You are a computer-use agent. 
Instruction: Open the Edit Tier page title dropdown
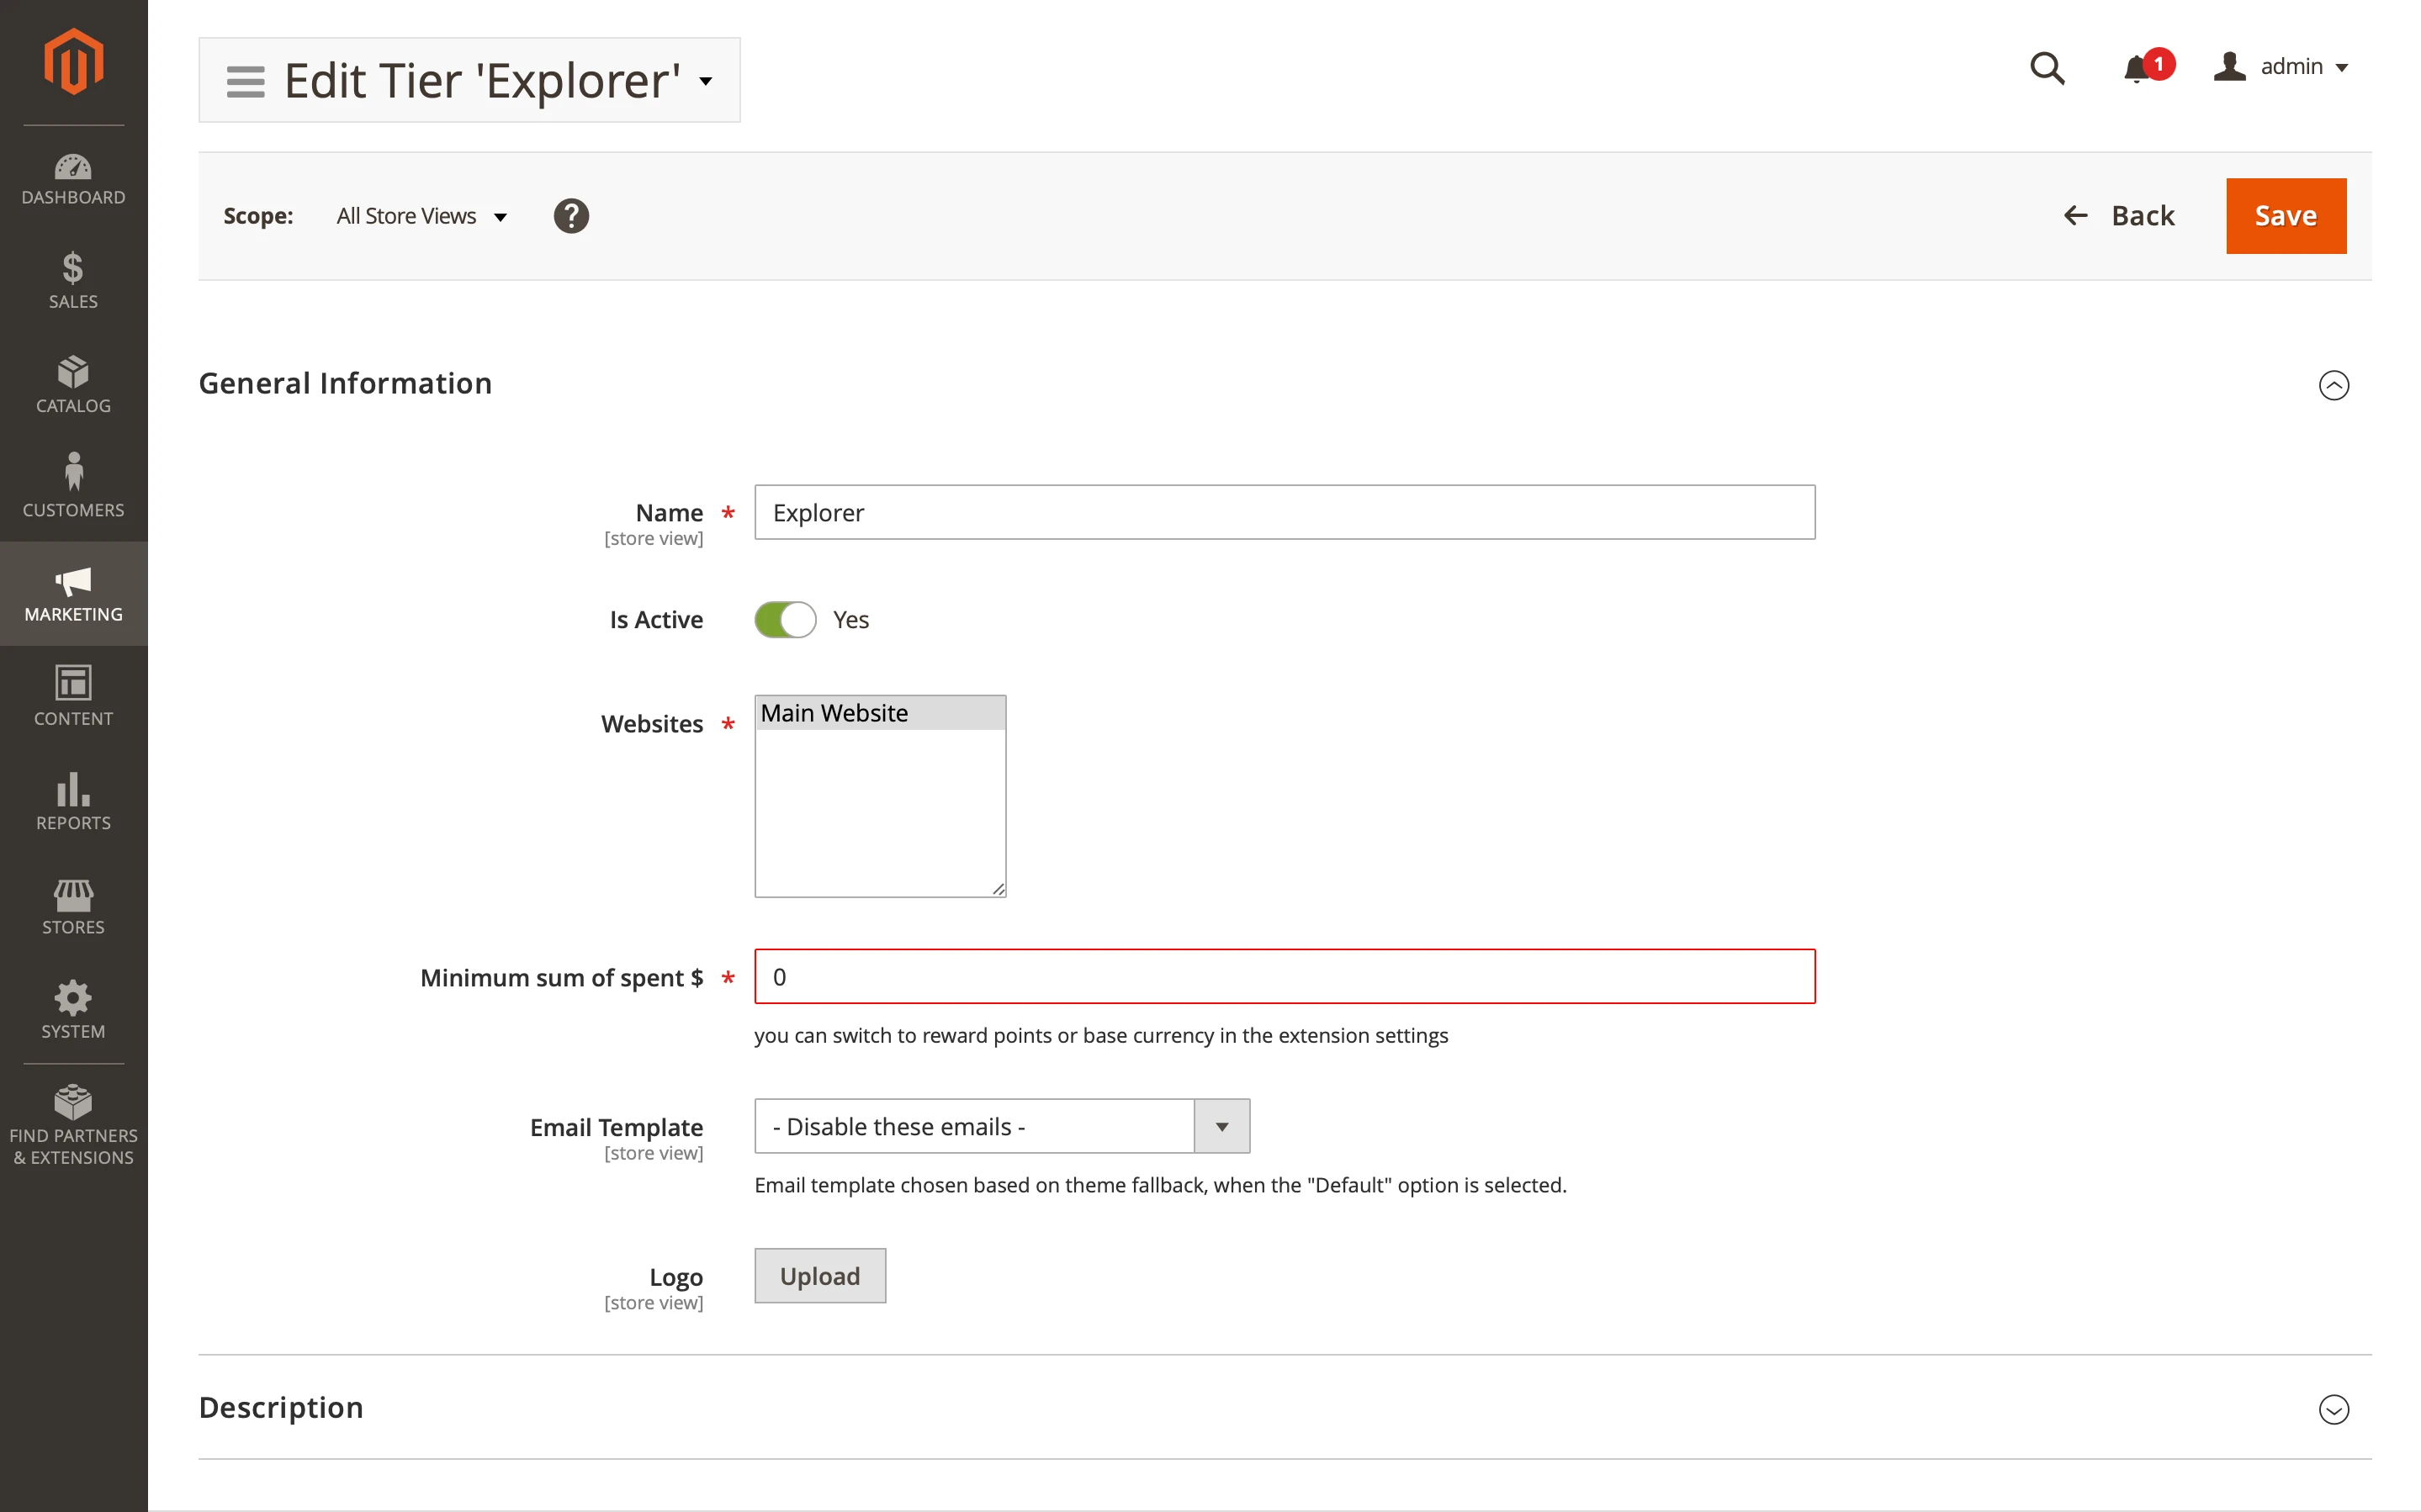706,81
